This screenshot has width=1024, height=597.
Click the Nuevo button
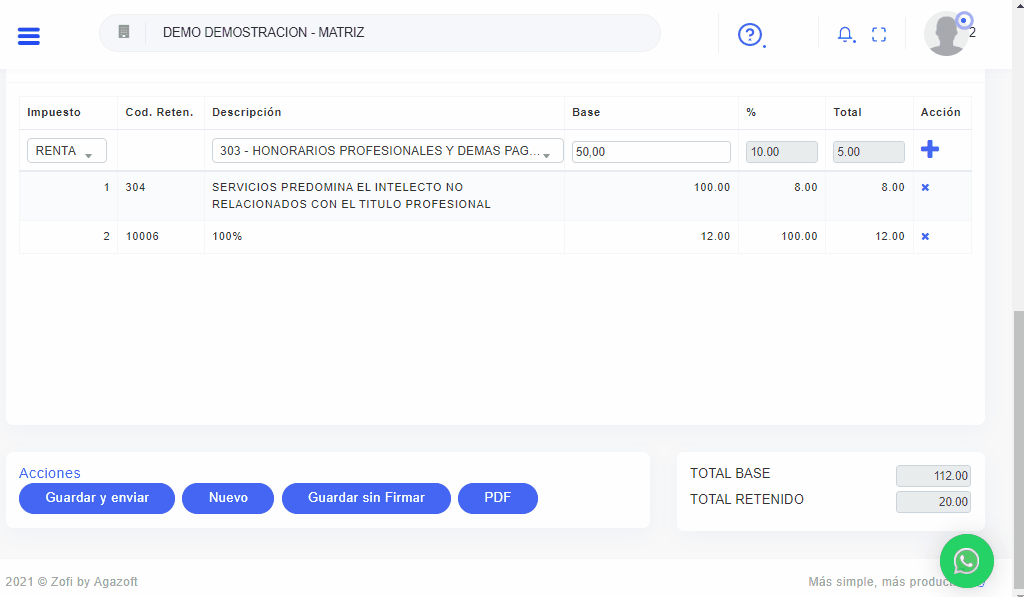point(228,498)
